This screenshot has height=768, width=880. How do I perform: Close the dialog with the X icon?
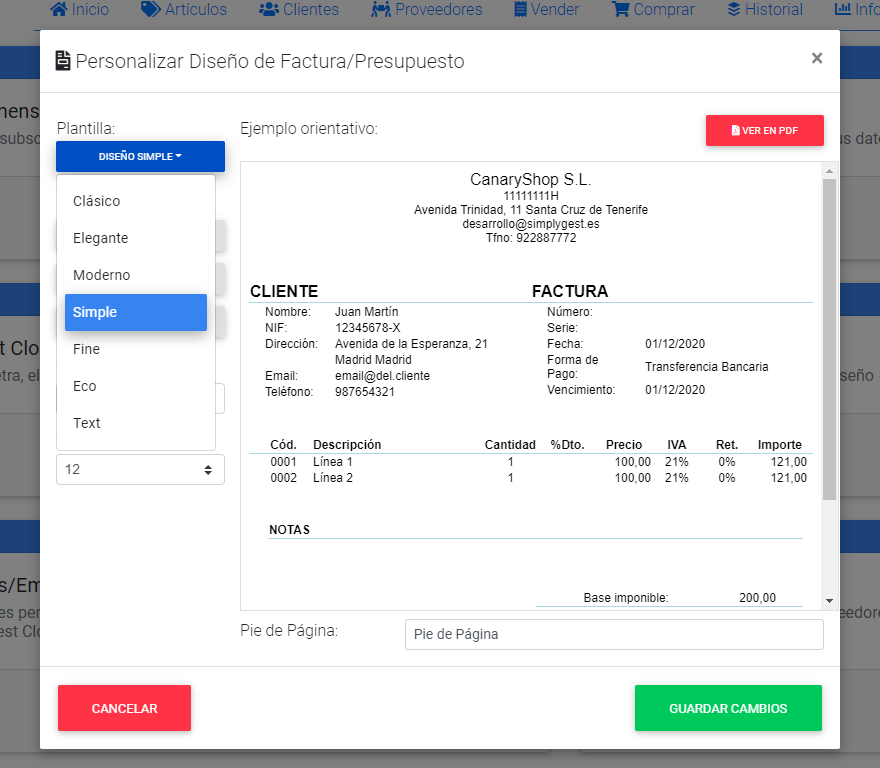coord(817,58)
